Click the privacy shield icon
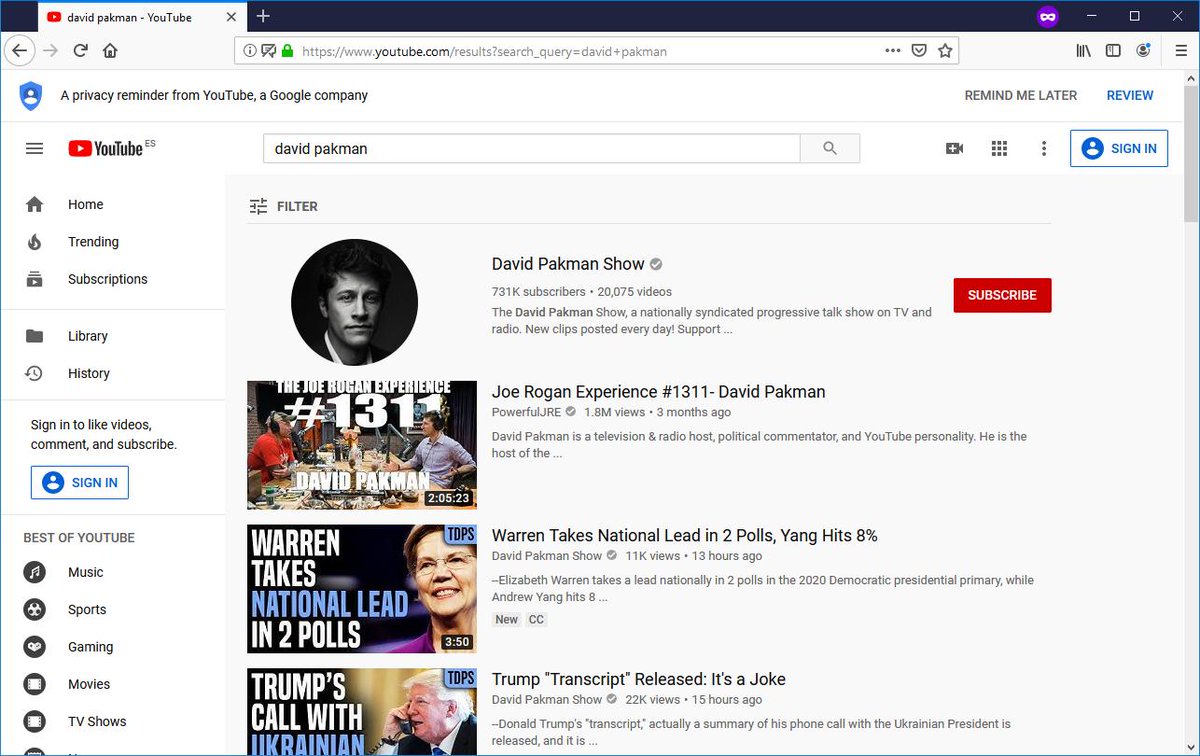1200x756 pixels. (31, 96)
